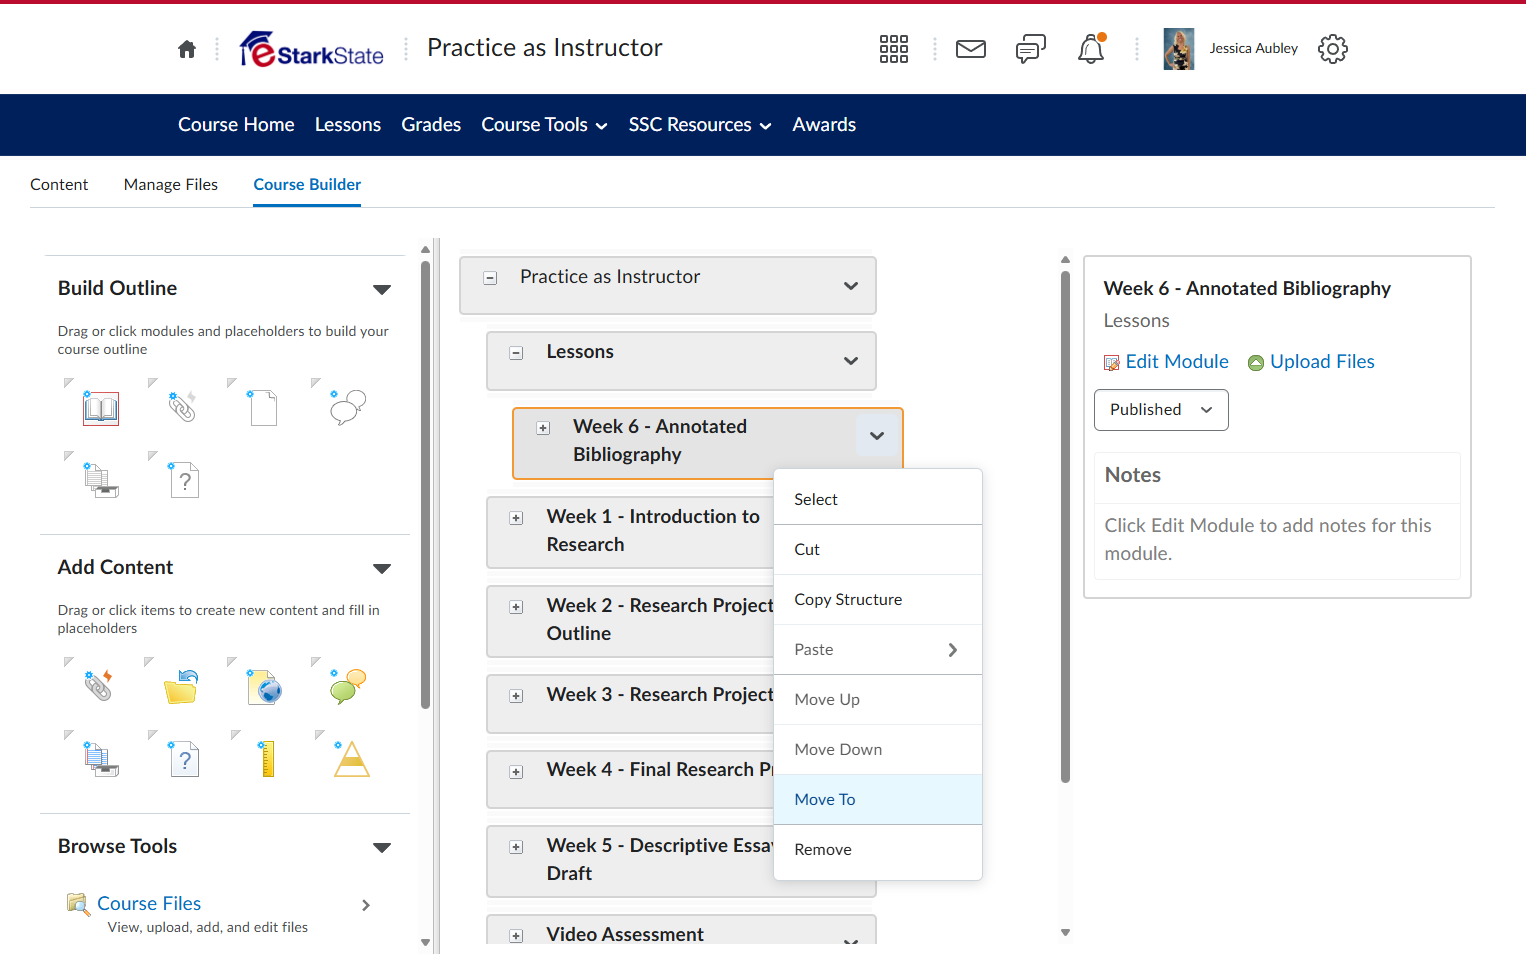The image size is (1526, 954).
Task: Collapse the Build Outline panel arrow
Action: [x=382, y=290]
